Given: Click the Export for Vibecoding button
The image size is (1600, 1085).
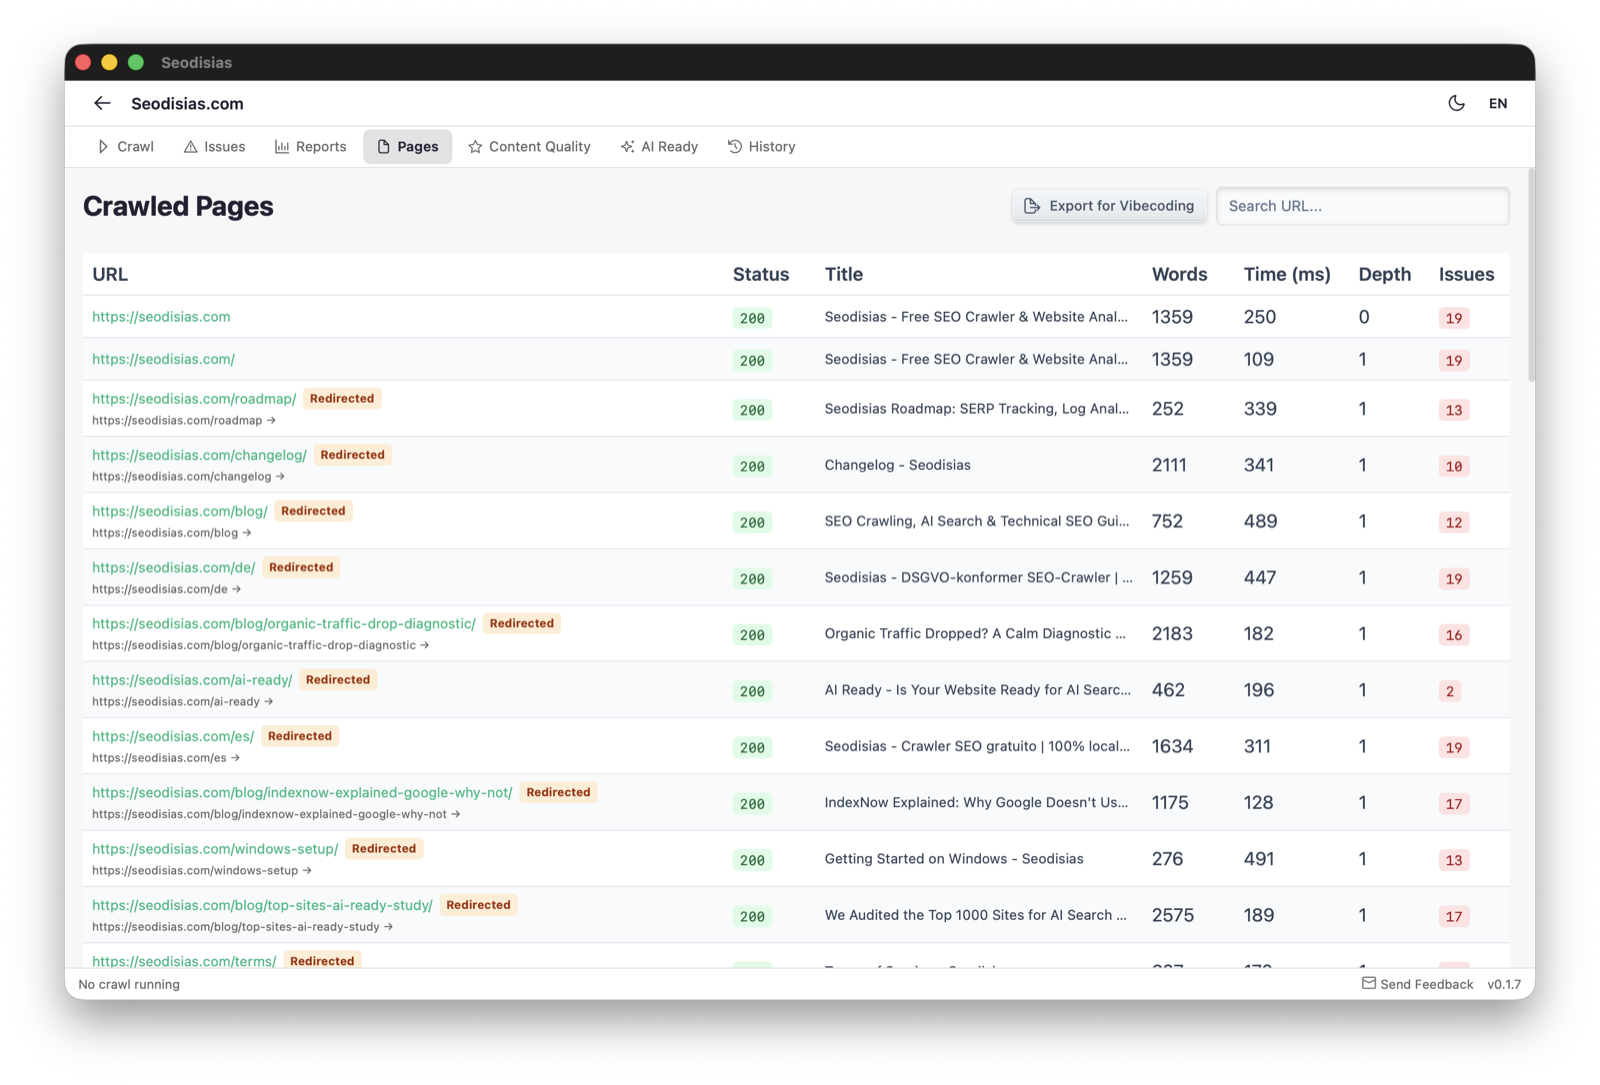Looking at the screenshot, I should point(1109,206).
